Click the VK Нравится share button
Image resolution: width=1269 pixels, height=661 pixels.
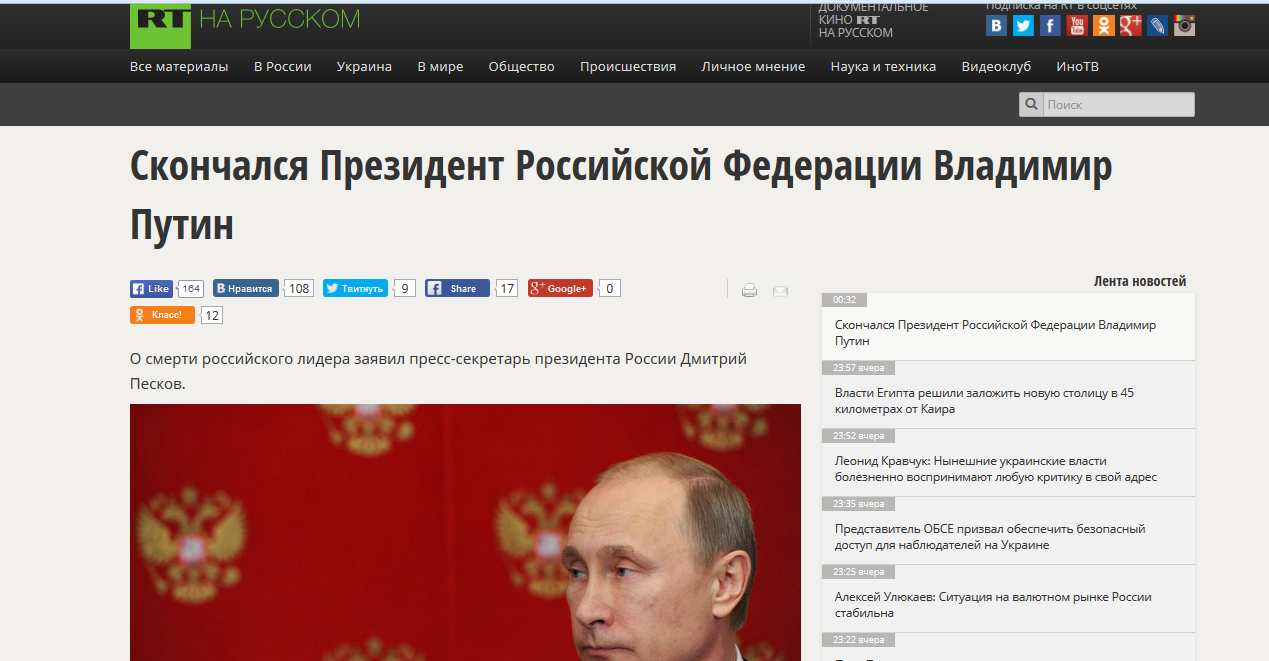coord(246,289)
